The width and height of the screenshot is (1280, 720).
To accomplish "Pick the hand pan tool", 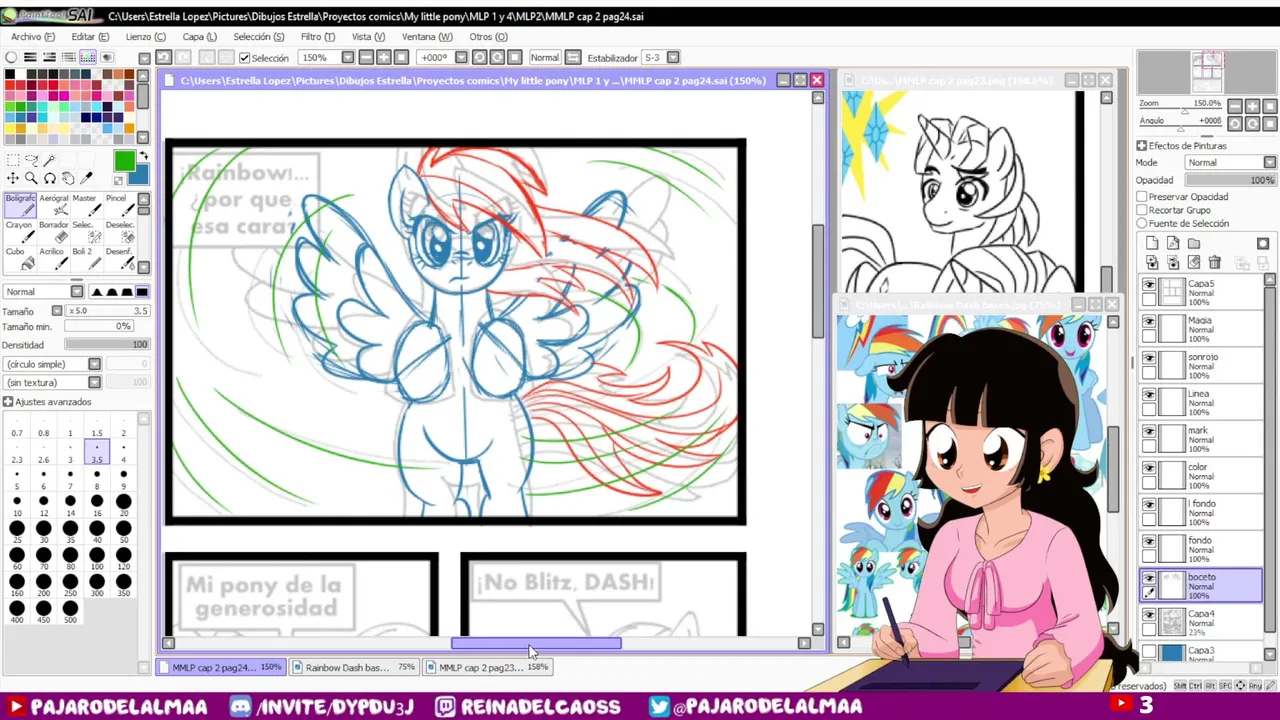I will coord(67,178).
